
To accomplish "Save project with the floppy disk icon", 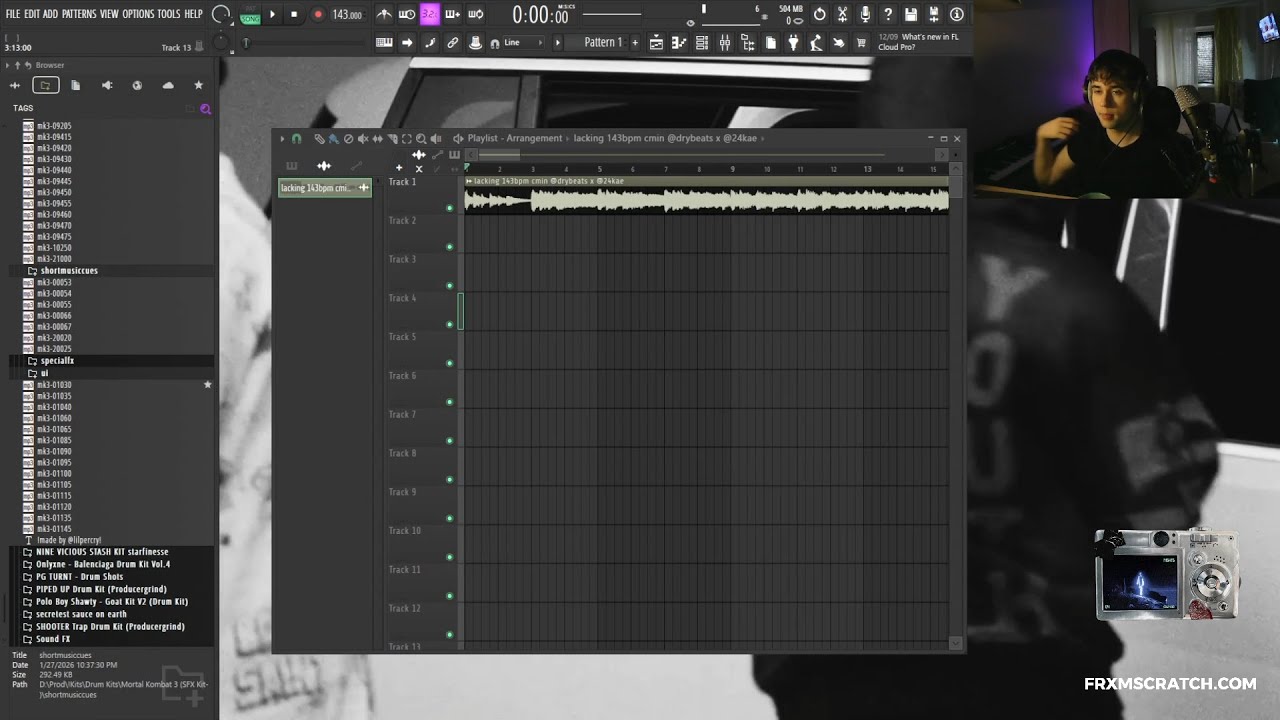I will pyautogui.click(x=911, y=14).
